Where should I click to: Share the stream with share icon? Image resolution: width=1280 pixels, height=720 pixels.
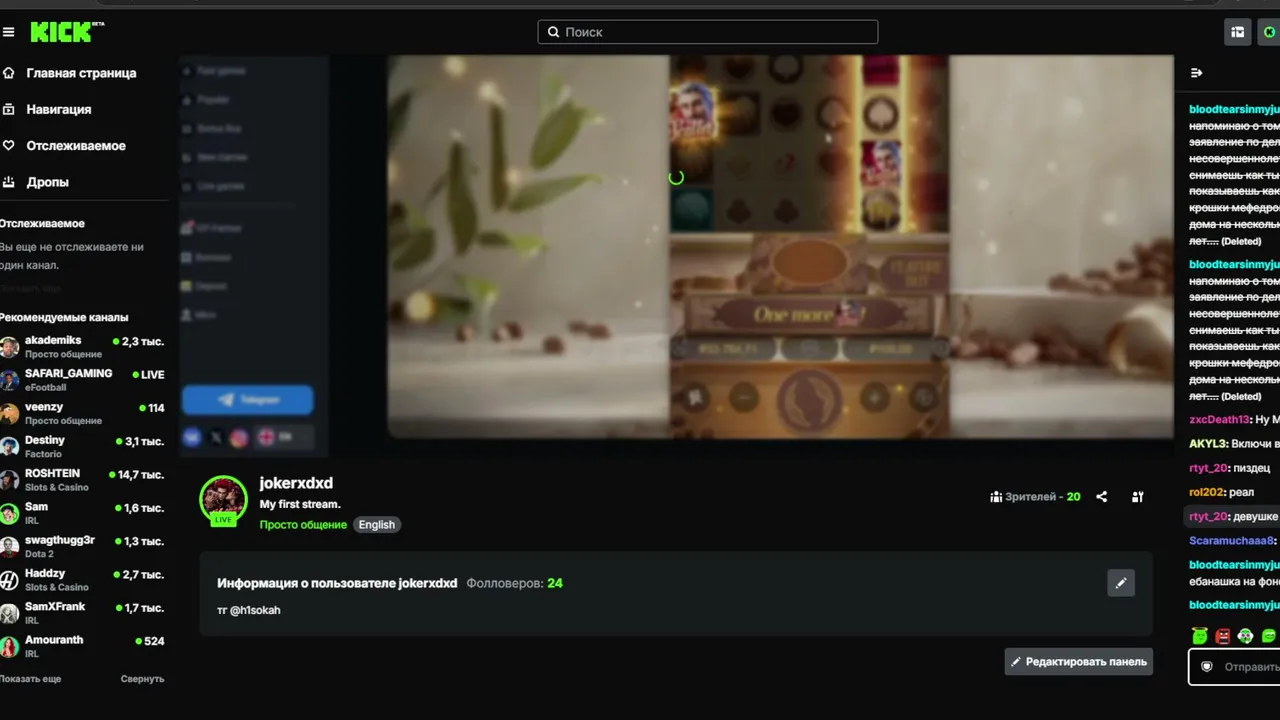click(x=1101, y=497)
